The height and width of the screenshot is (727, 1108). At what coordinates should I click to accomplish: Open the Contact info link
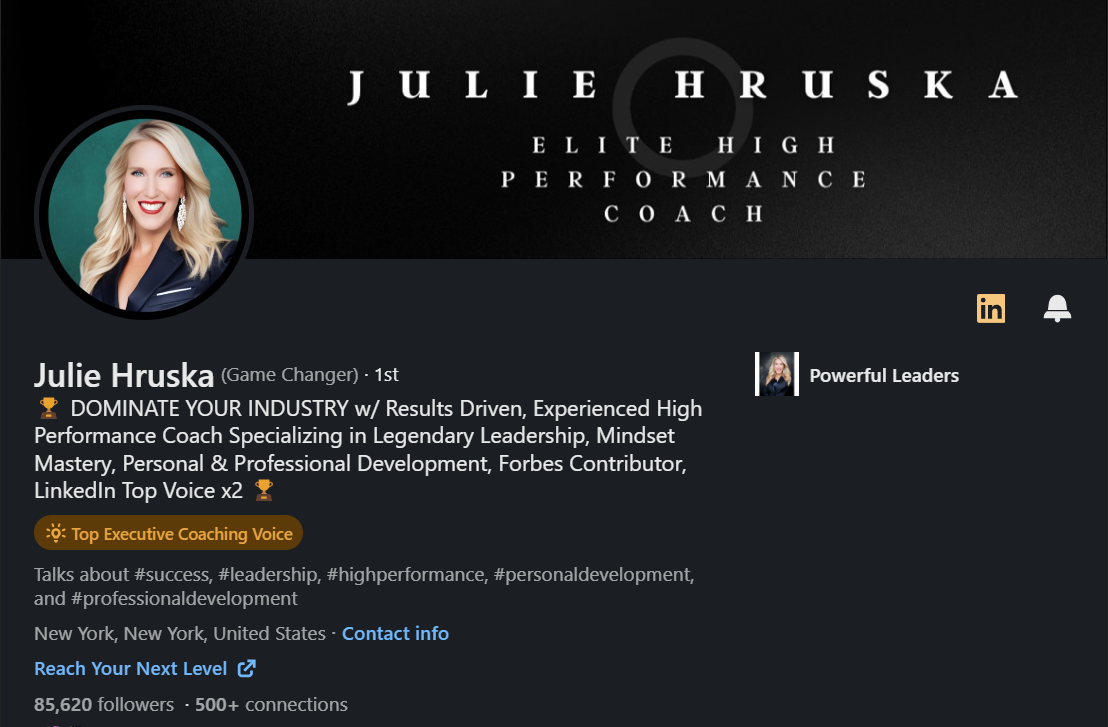[395, 633]
